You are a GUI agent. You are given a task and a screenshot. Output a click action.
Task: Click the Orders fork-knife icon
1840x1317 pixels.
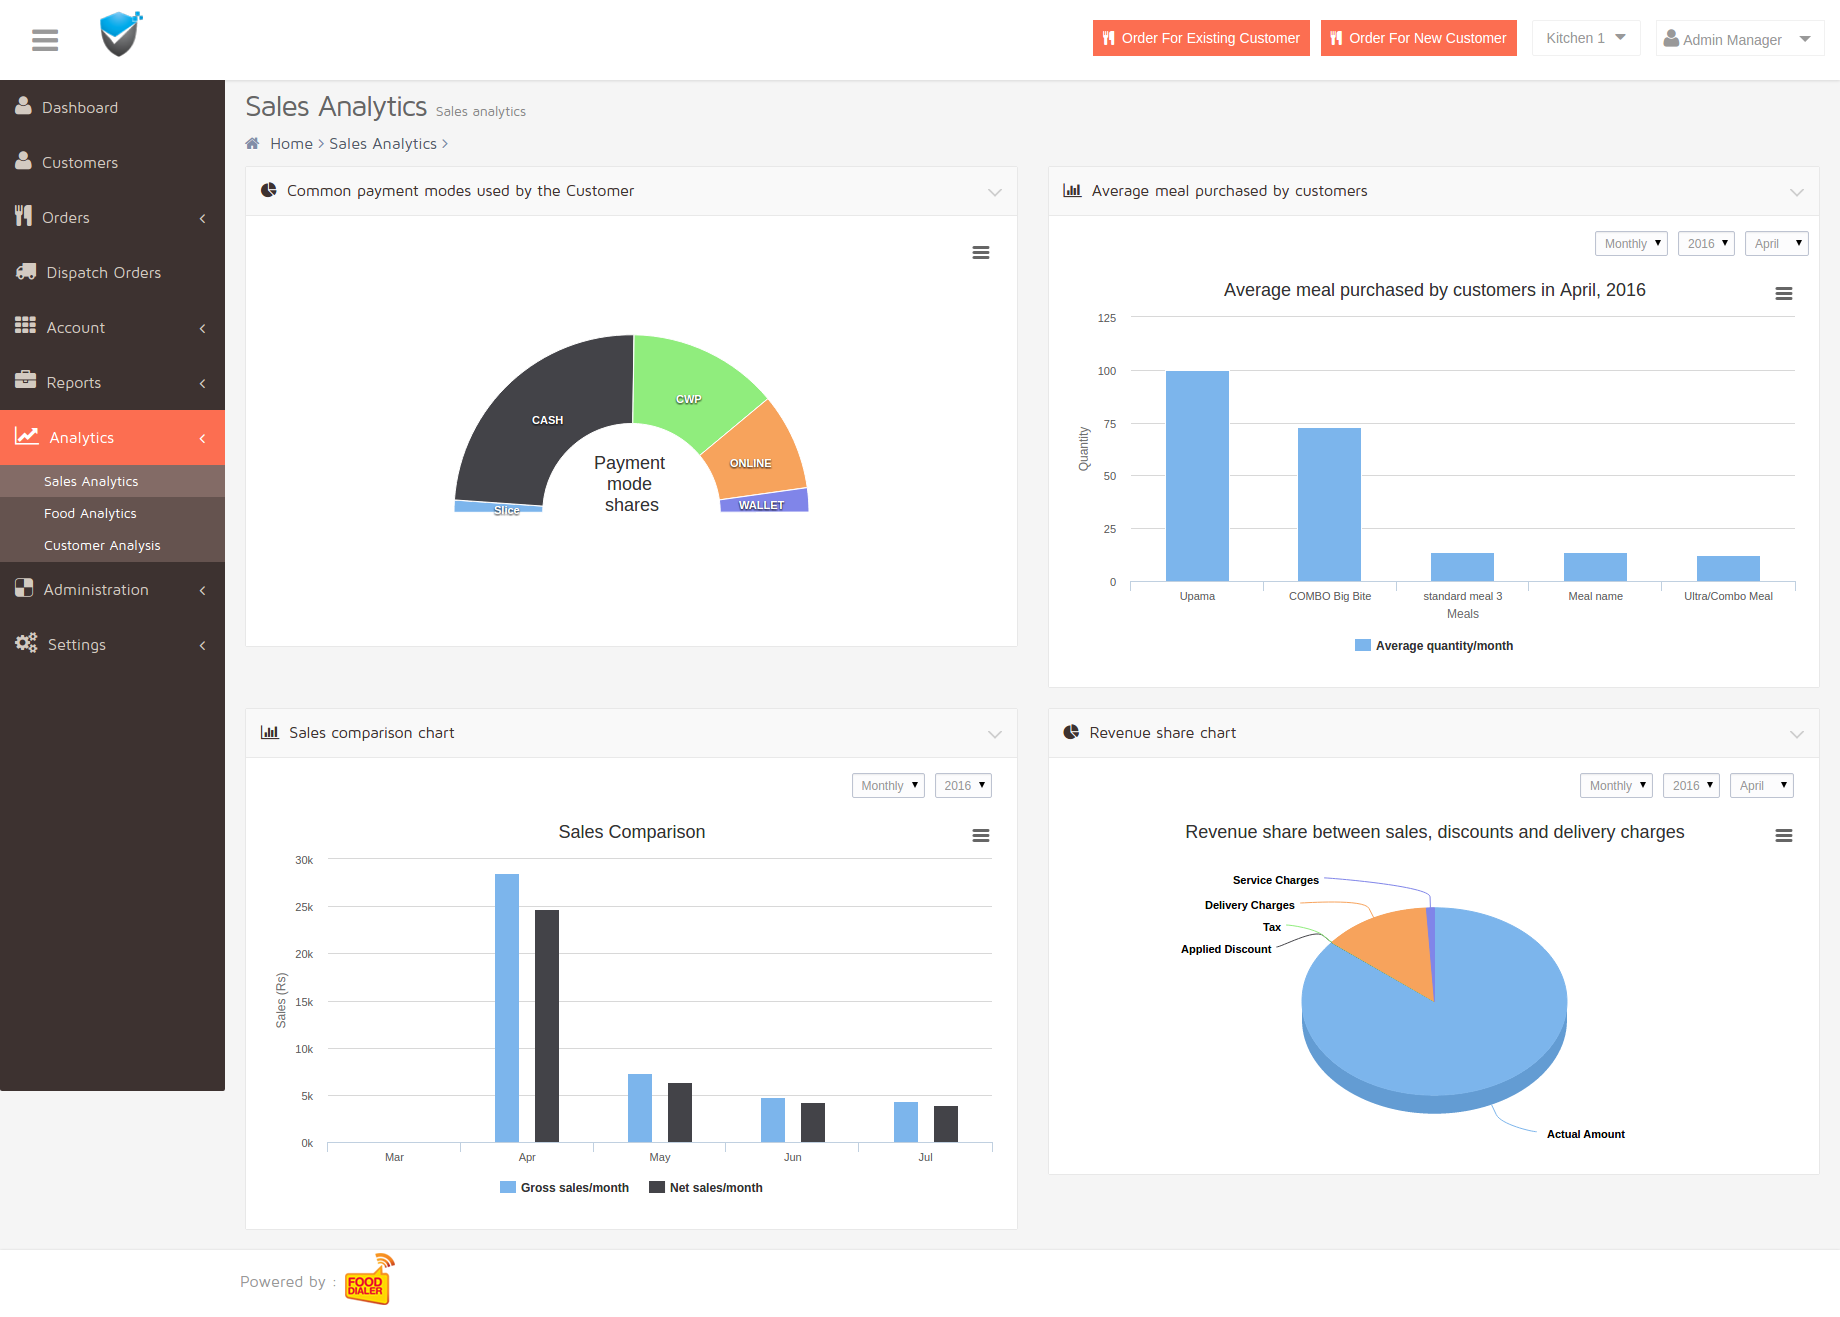[x=23, y=216]
